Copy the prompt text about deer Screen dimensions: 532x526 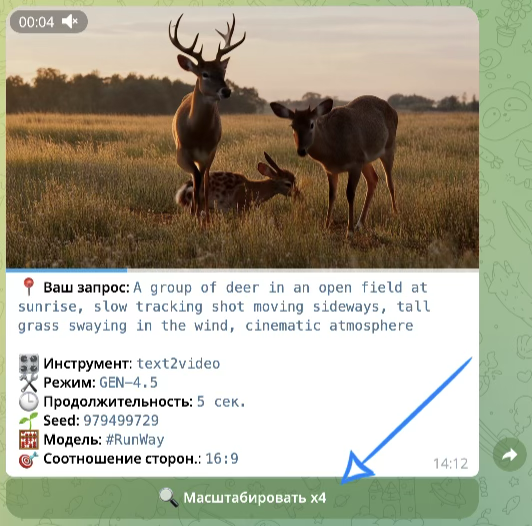224,307
